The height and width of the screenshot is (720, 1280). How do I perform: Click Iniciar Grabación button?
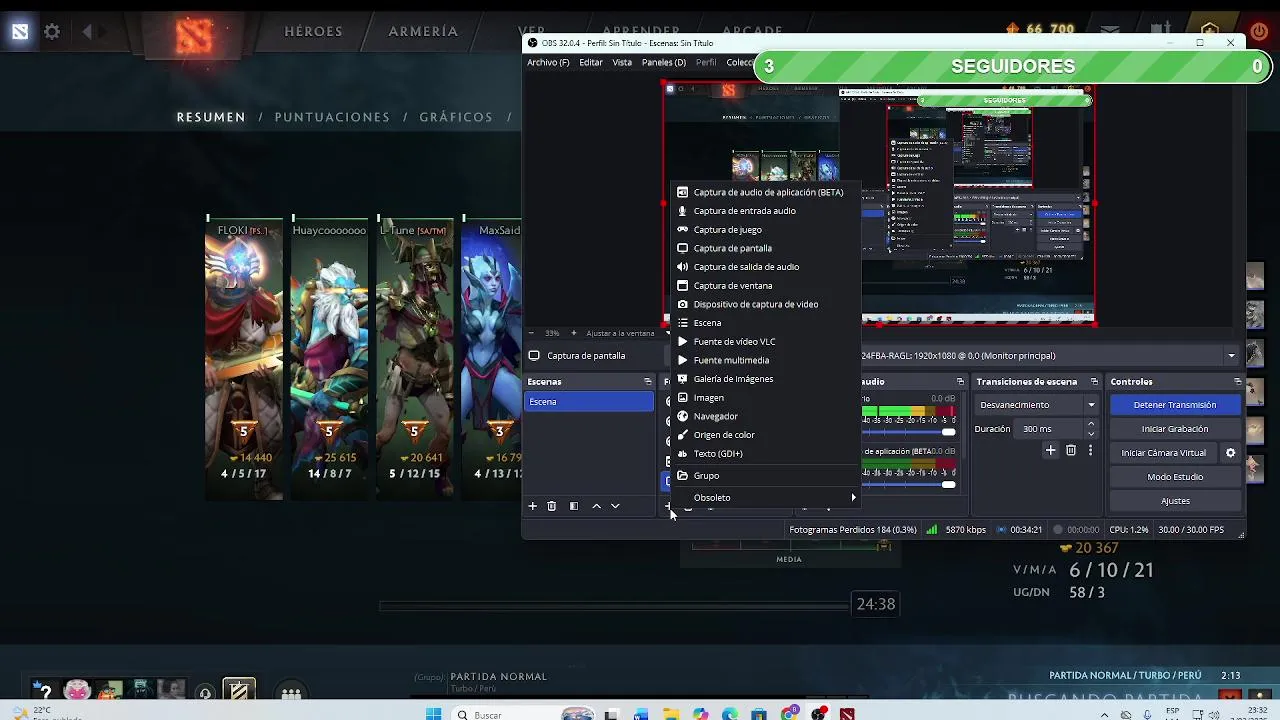(x=1175, y=429)
